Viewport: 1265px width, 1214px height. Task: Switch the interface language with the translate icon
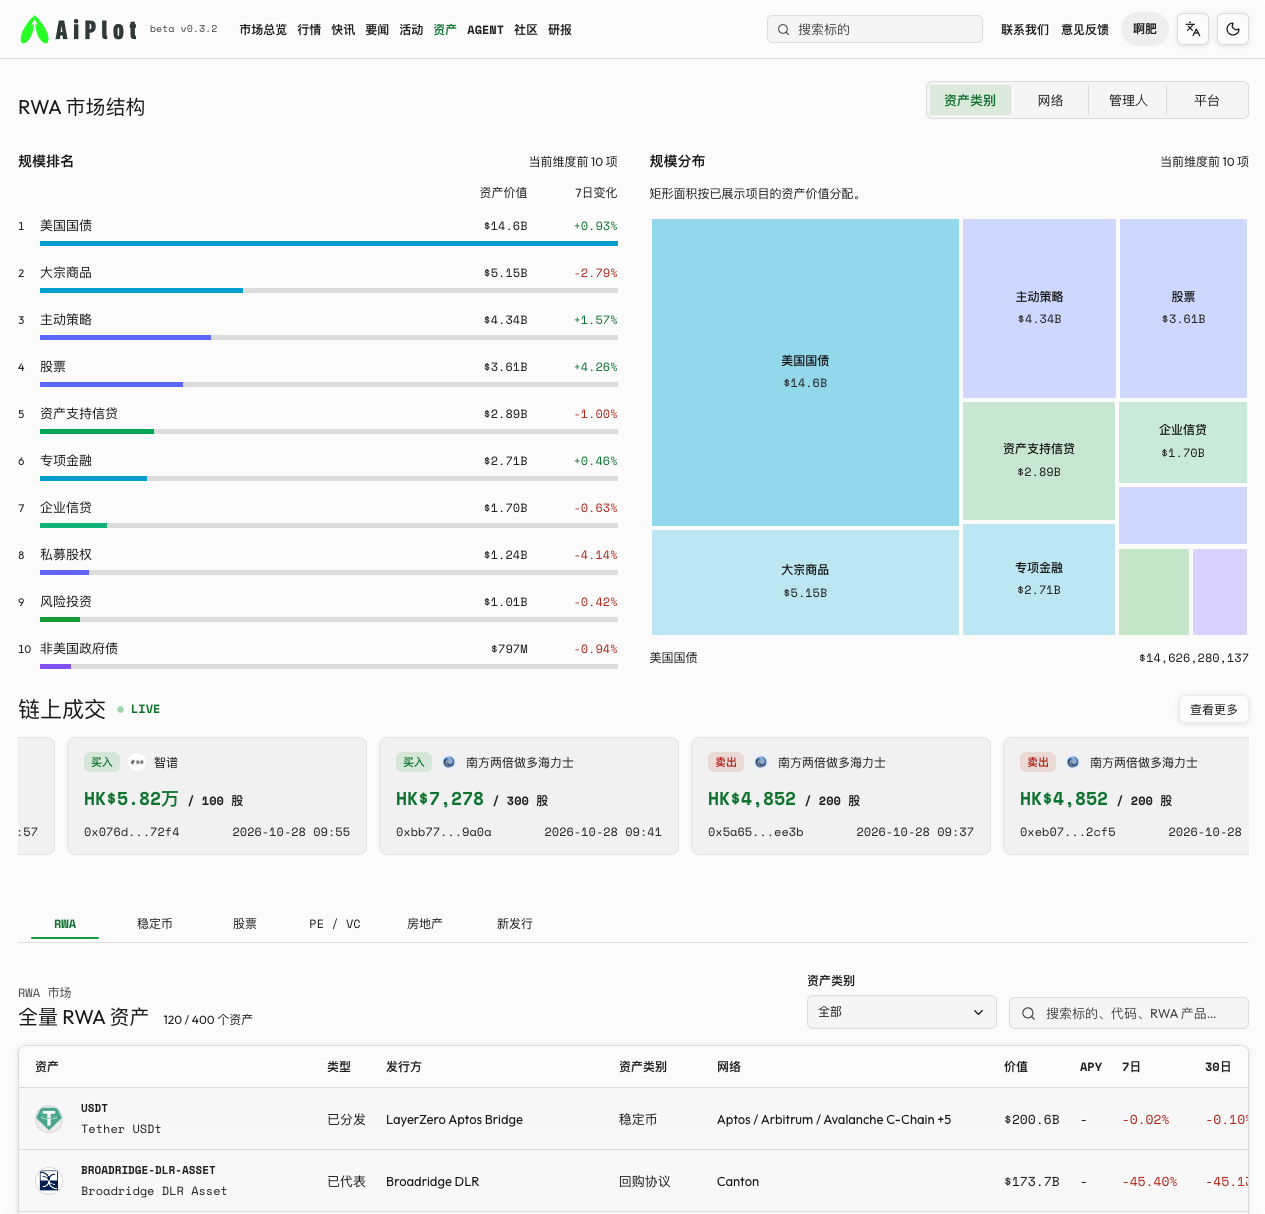(1193, 29)
